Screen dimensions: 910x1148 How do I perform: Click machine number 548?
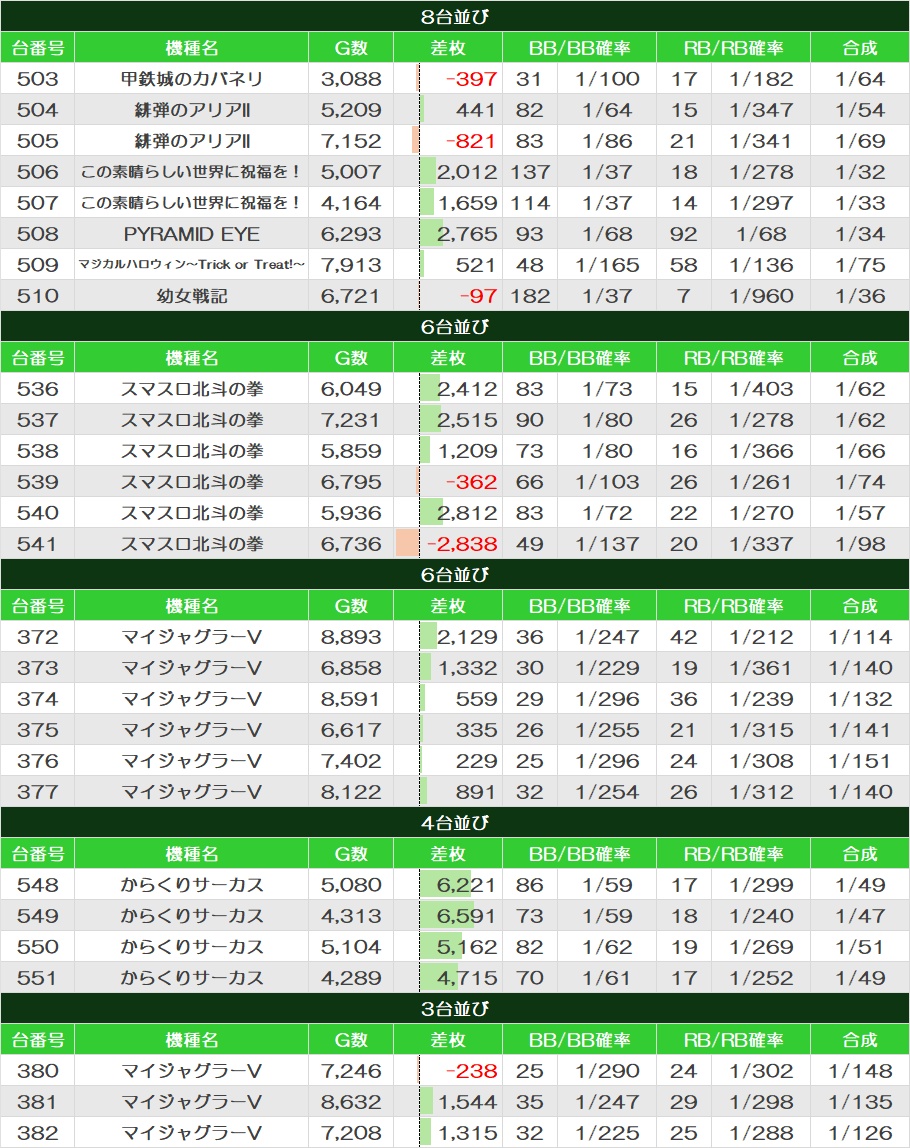point(37,885)
